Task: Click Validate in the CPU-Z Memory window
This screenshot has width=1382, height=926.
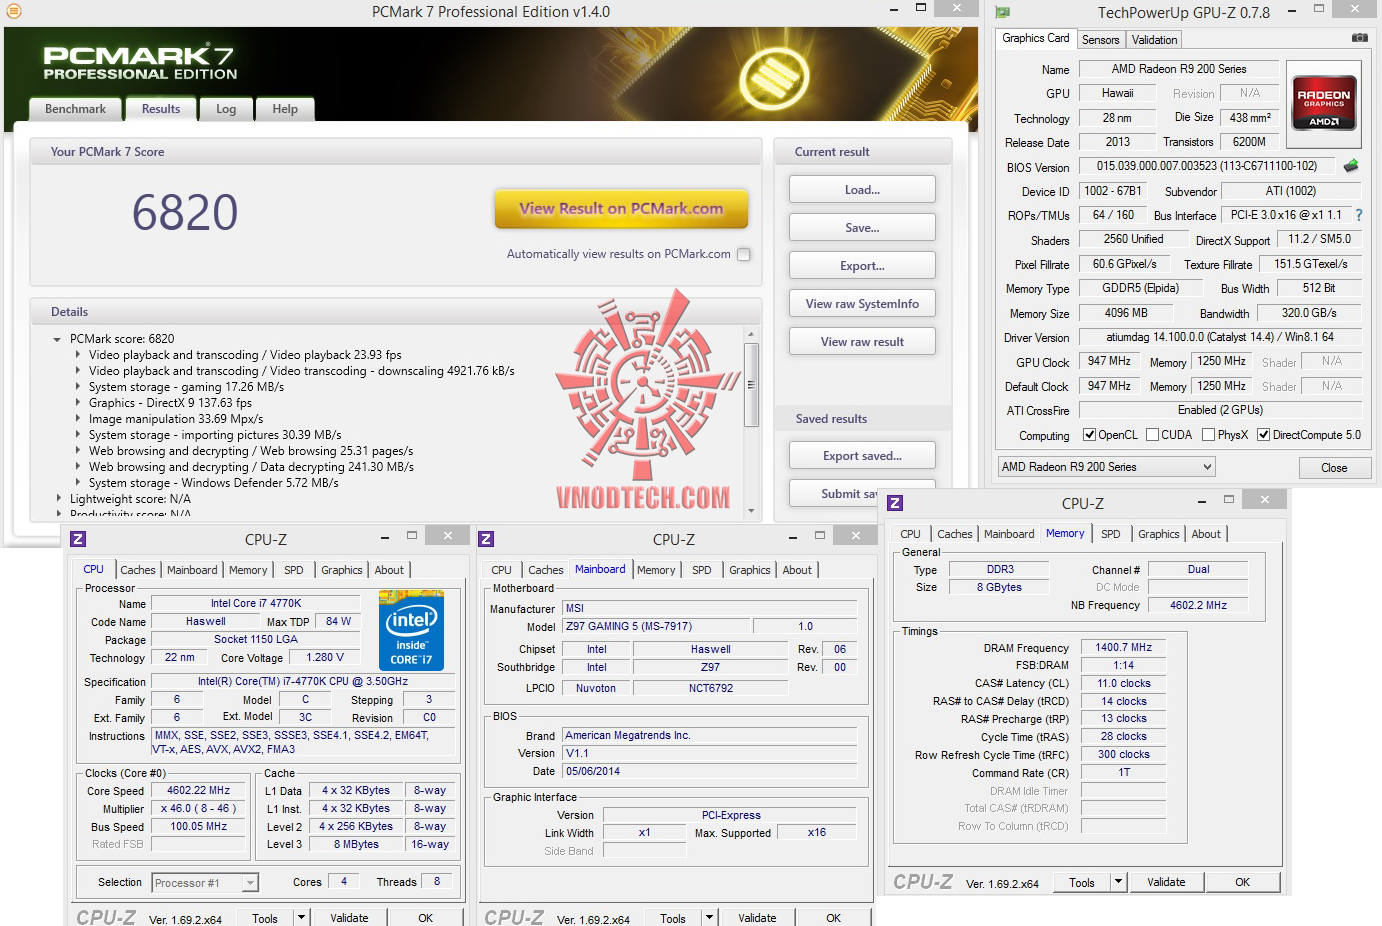Action: point(1166,882)
